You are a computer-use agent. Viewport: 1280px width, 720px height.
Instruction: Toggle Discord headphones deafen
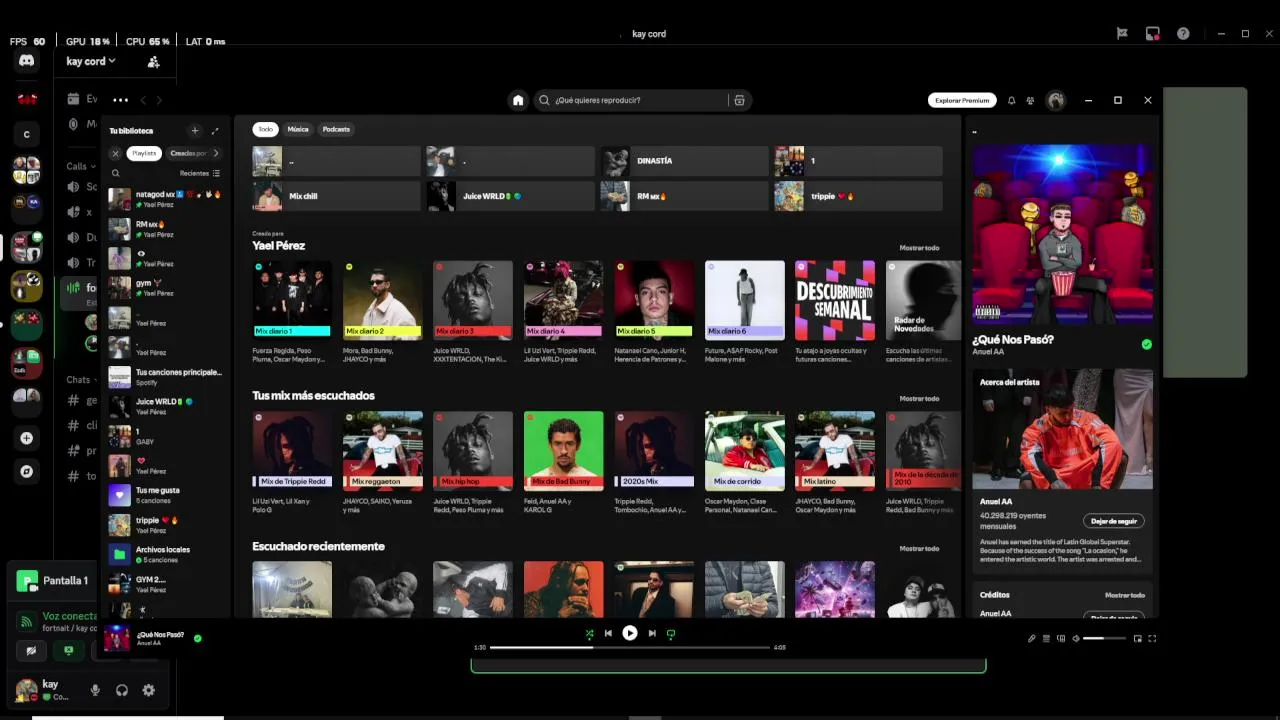(122, 690)
